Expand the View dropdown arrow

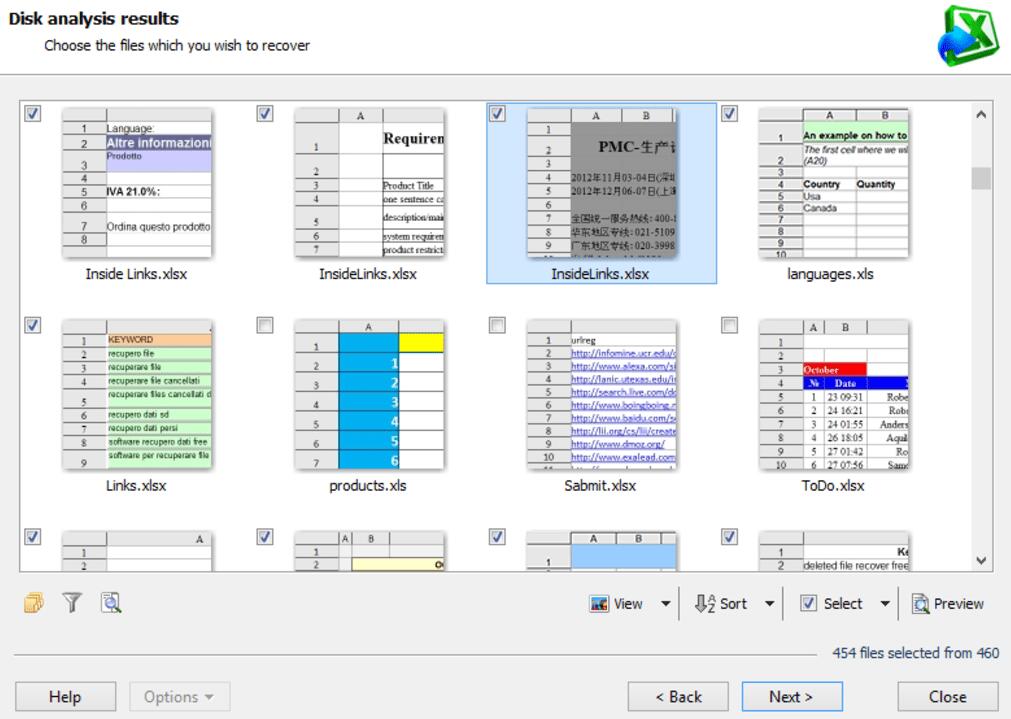pyautogui.click(x=665, y=604)
